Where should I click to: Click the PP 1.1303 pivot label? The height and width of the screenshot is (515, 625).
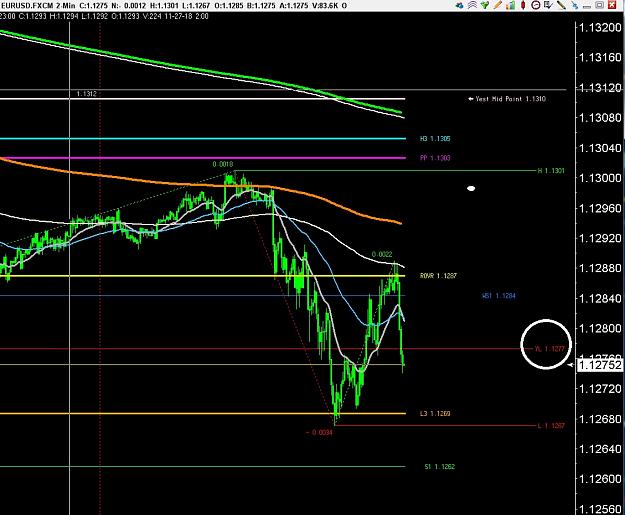pos(435,158)
